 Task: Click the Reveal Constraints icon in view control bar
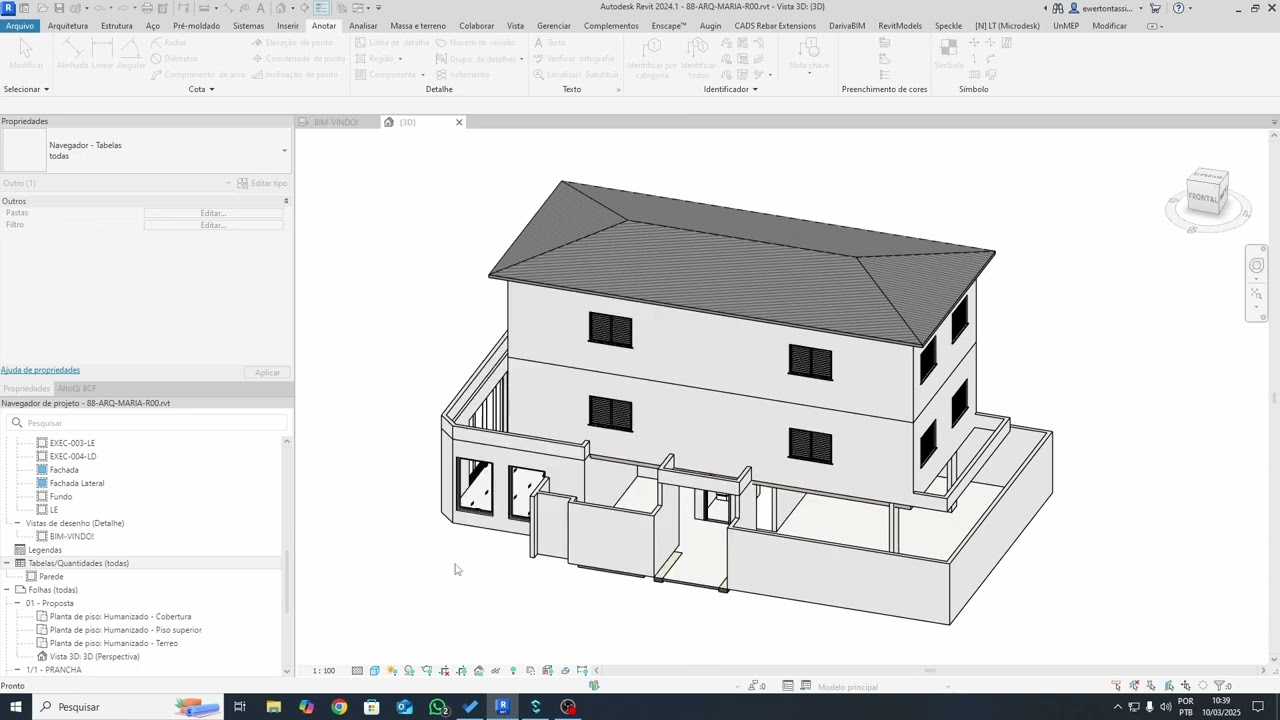point(582,671)
